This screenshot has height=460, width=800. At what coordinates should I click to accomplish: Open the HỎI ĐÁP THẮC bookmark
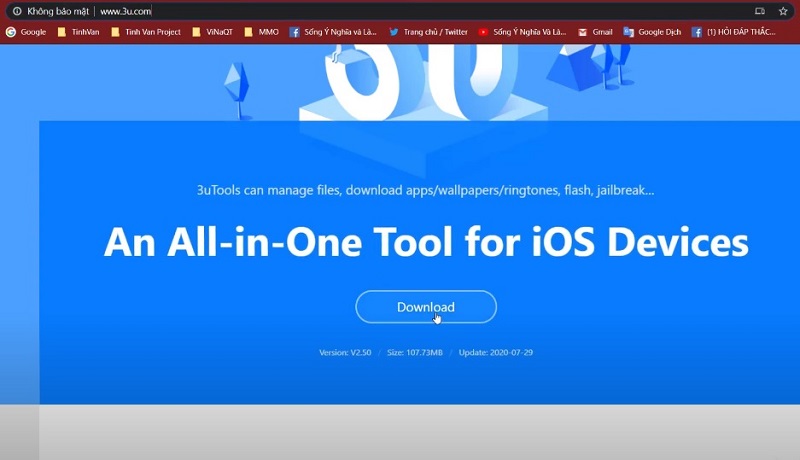pyautogui.click(x=734, y=32)
